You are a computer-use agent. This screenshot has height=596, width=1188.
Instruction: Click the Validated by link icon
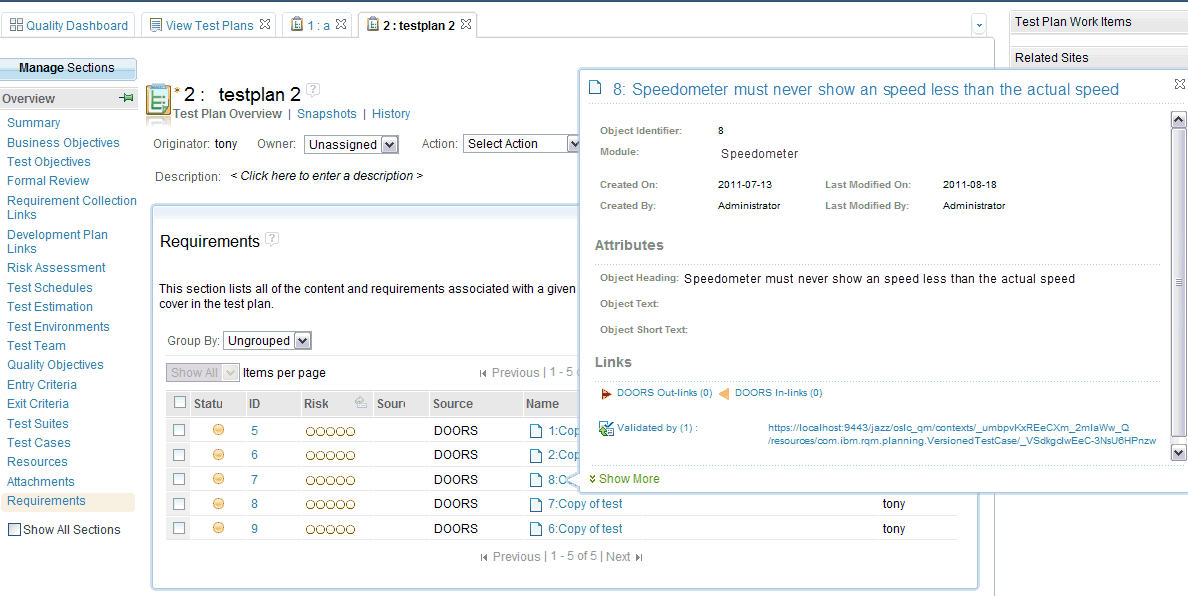[605, 427]
